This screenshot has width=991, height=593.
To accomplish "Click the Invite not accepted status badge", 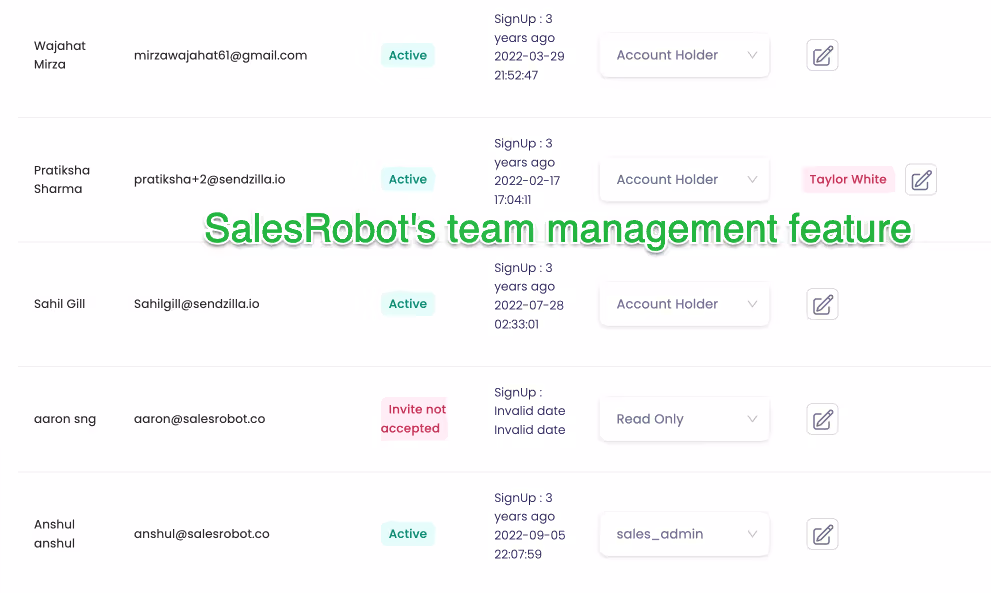I will point(413,419).
